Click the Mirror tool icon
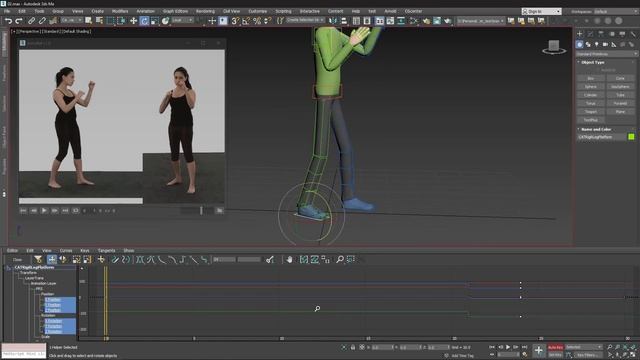 click(333, 20)
